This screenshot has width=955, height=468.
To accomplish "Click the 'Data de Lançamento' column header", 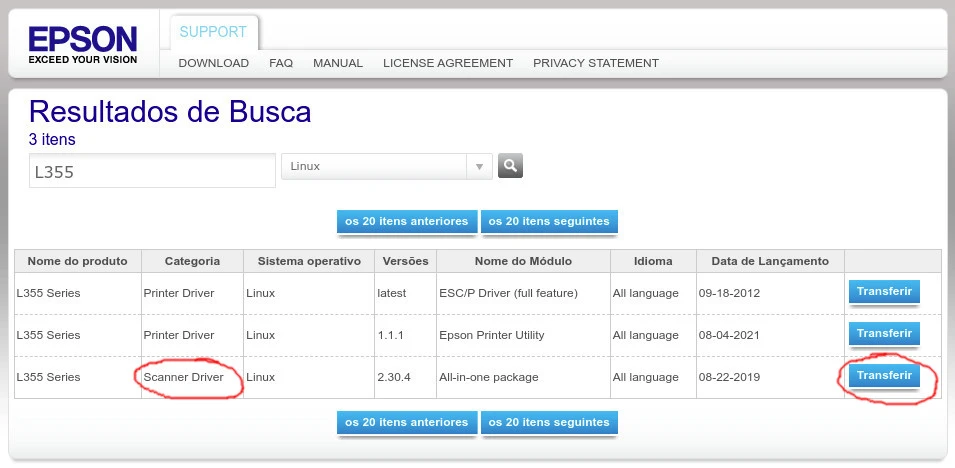I will coord(770,261).
